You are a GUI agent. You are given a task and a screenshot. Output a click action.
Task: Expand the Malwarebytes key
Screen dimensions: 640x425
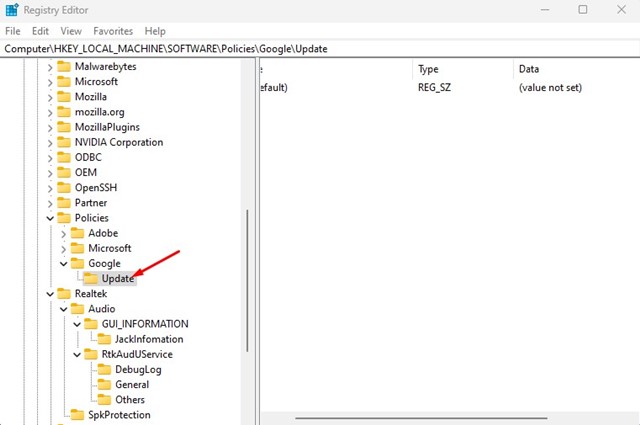coord(50,67)
